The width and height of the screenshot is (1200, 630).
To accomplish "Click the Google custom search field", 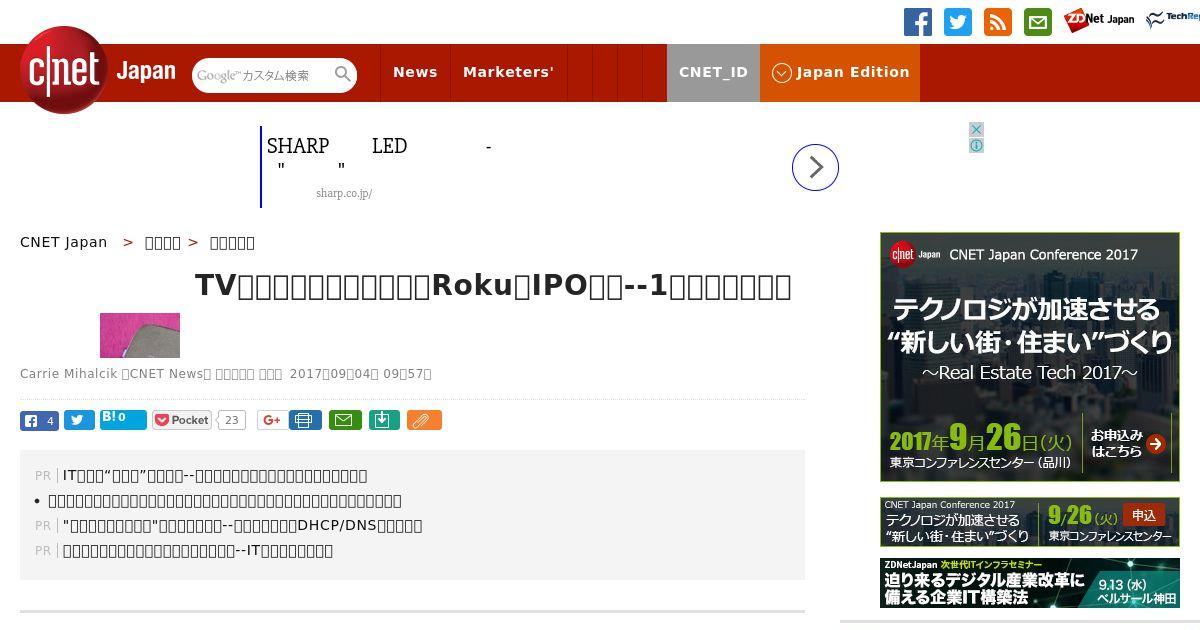I will tap(262, 75).
